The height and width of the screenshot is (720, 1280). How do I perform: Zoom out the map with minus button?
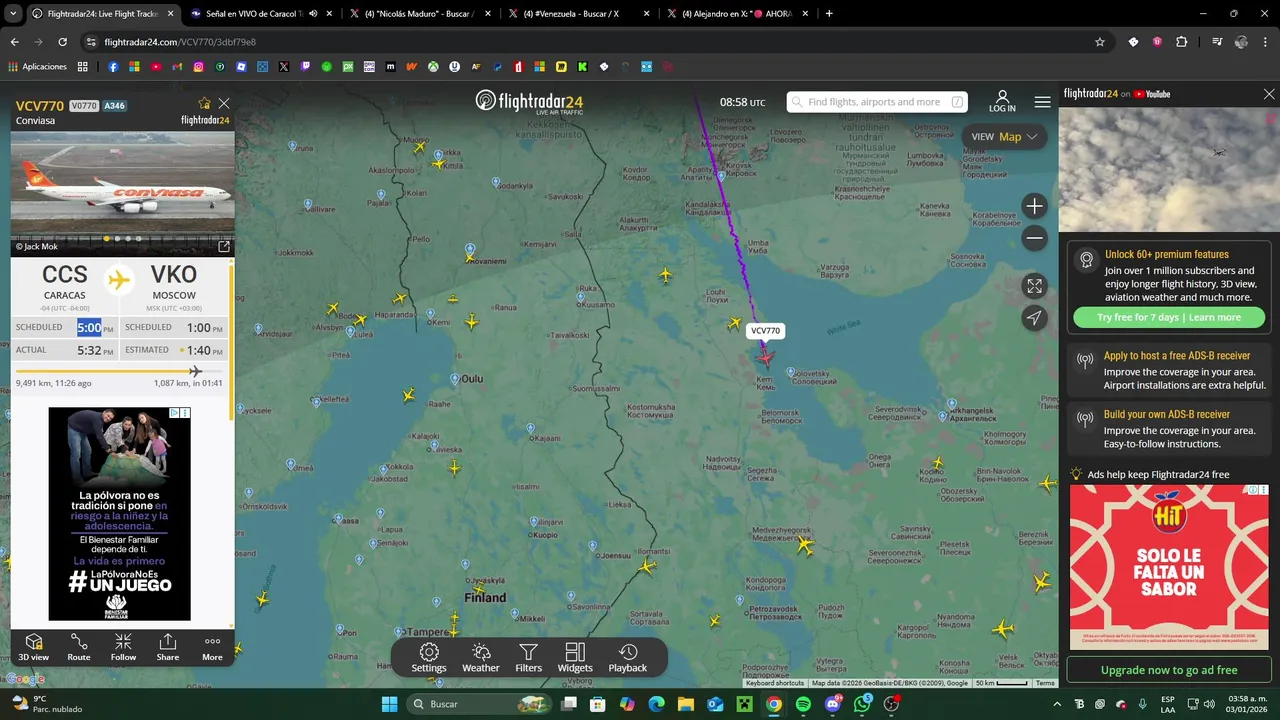(x=1035, y=238)
